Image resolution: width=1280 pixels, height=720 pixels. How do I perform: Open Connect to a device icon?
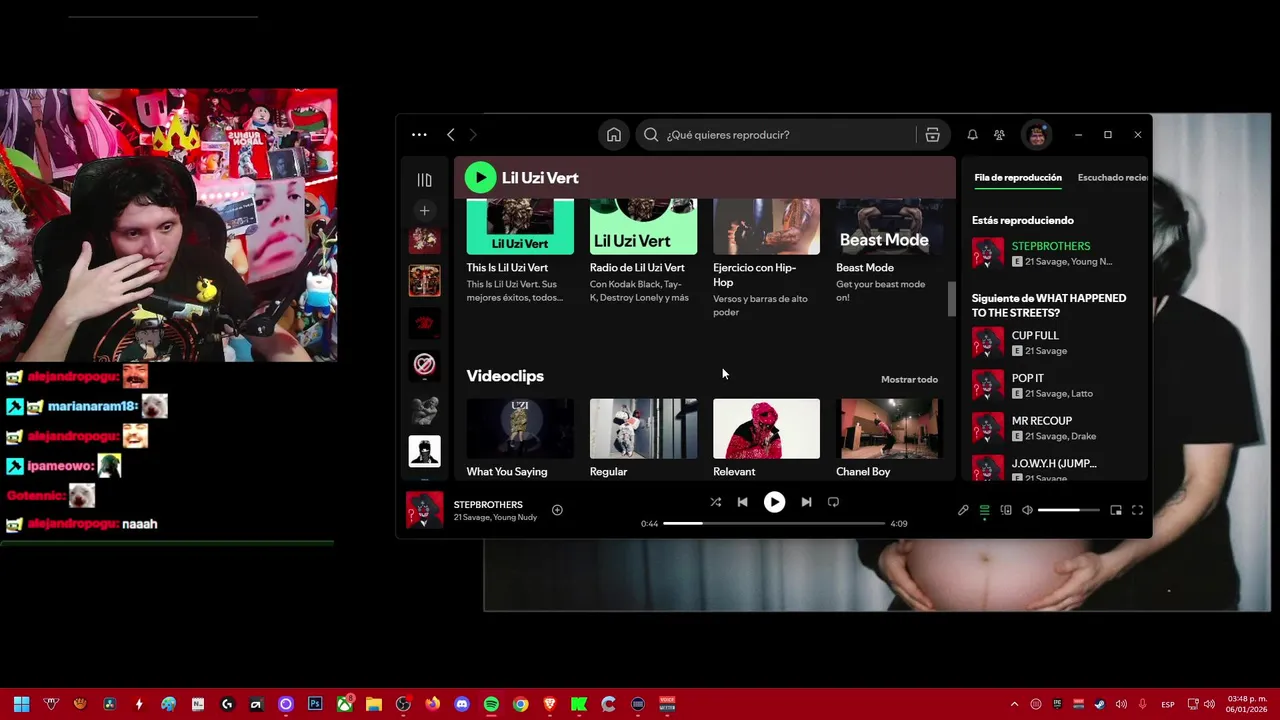(x=1006, y=510)
